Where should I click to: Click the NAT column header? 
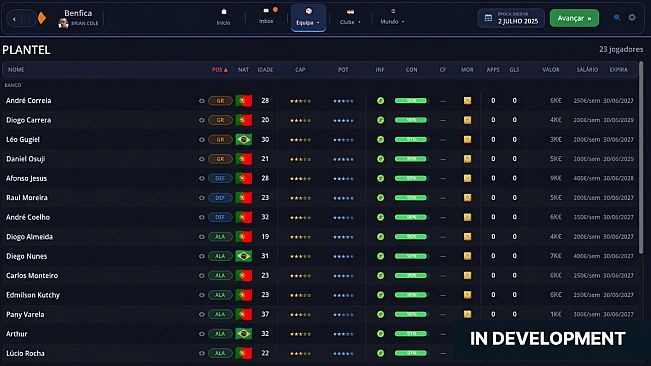pyautogui.click(x=243, y=70)
